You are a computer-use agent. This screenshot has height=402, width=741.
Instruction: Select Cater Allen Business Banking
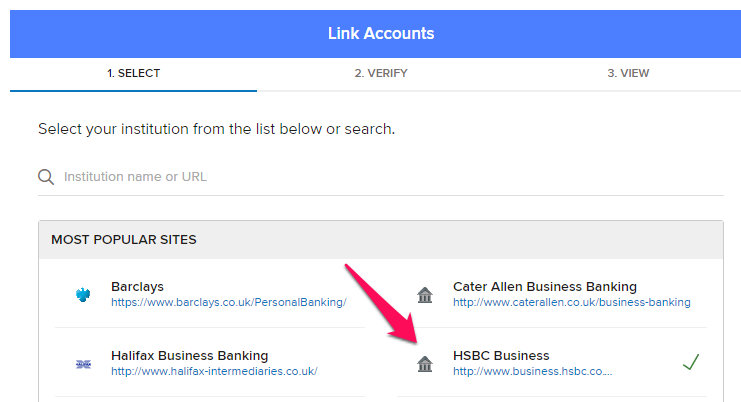pyautogui.click(x=545, y=287)
